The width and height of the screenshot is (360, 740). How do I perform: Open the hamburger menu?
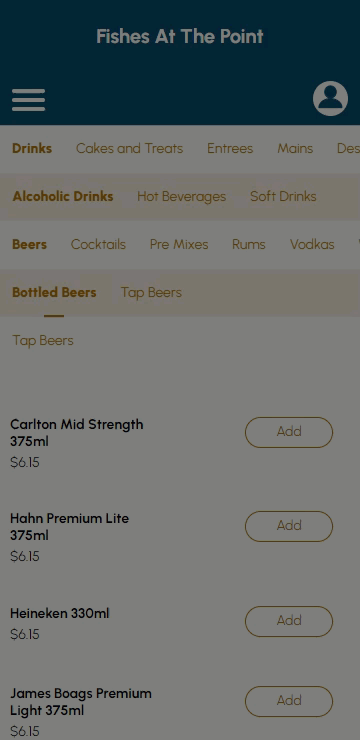pos(28,100)
